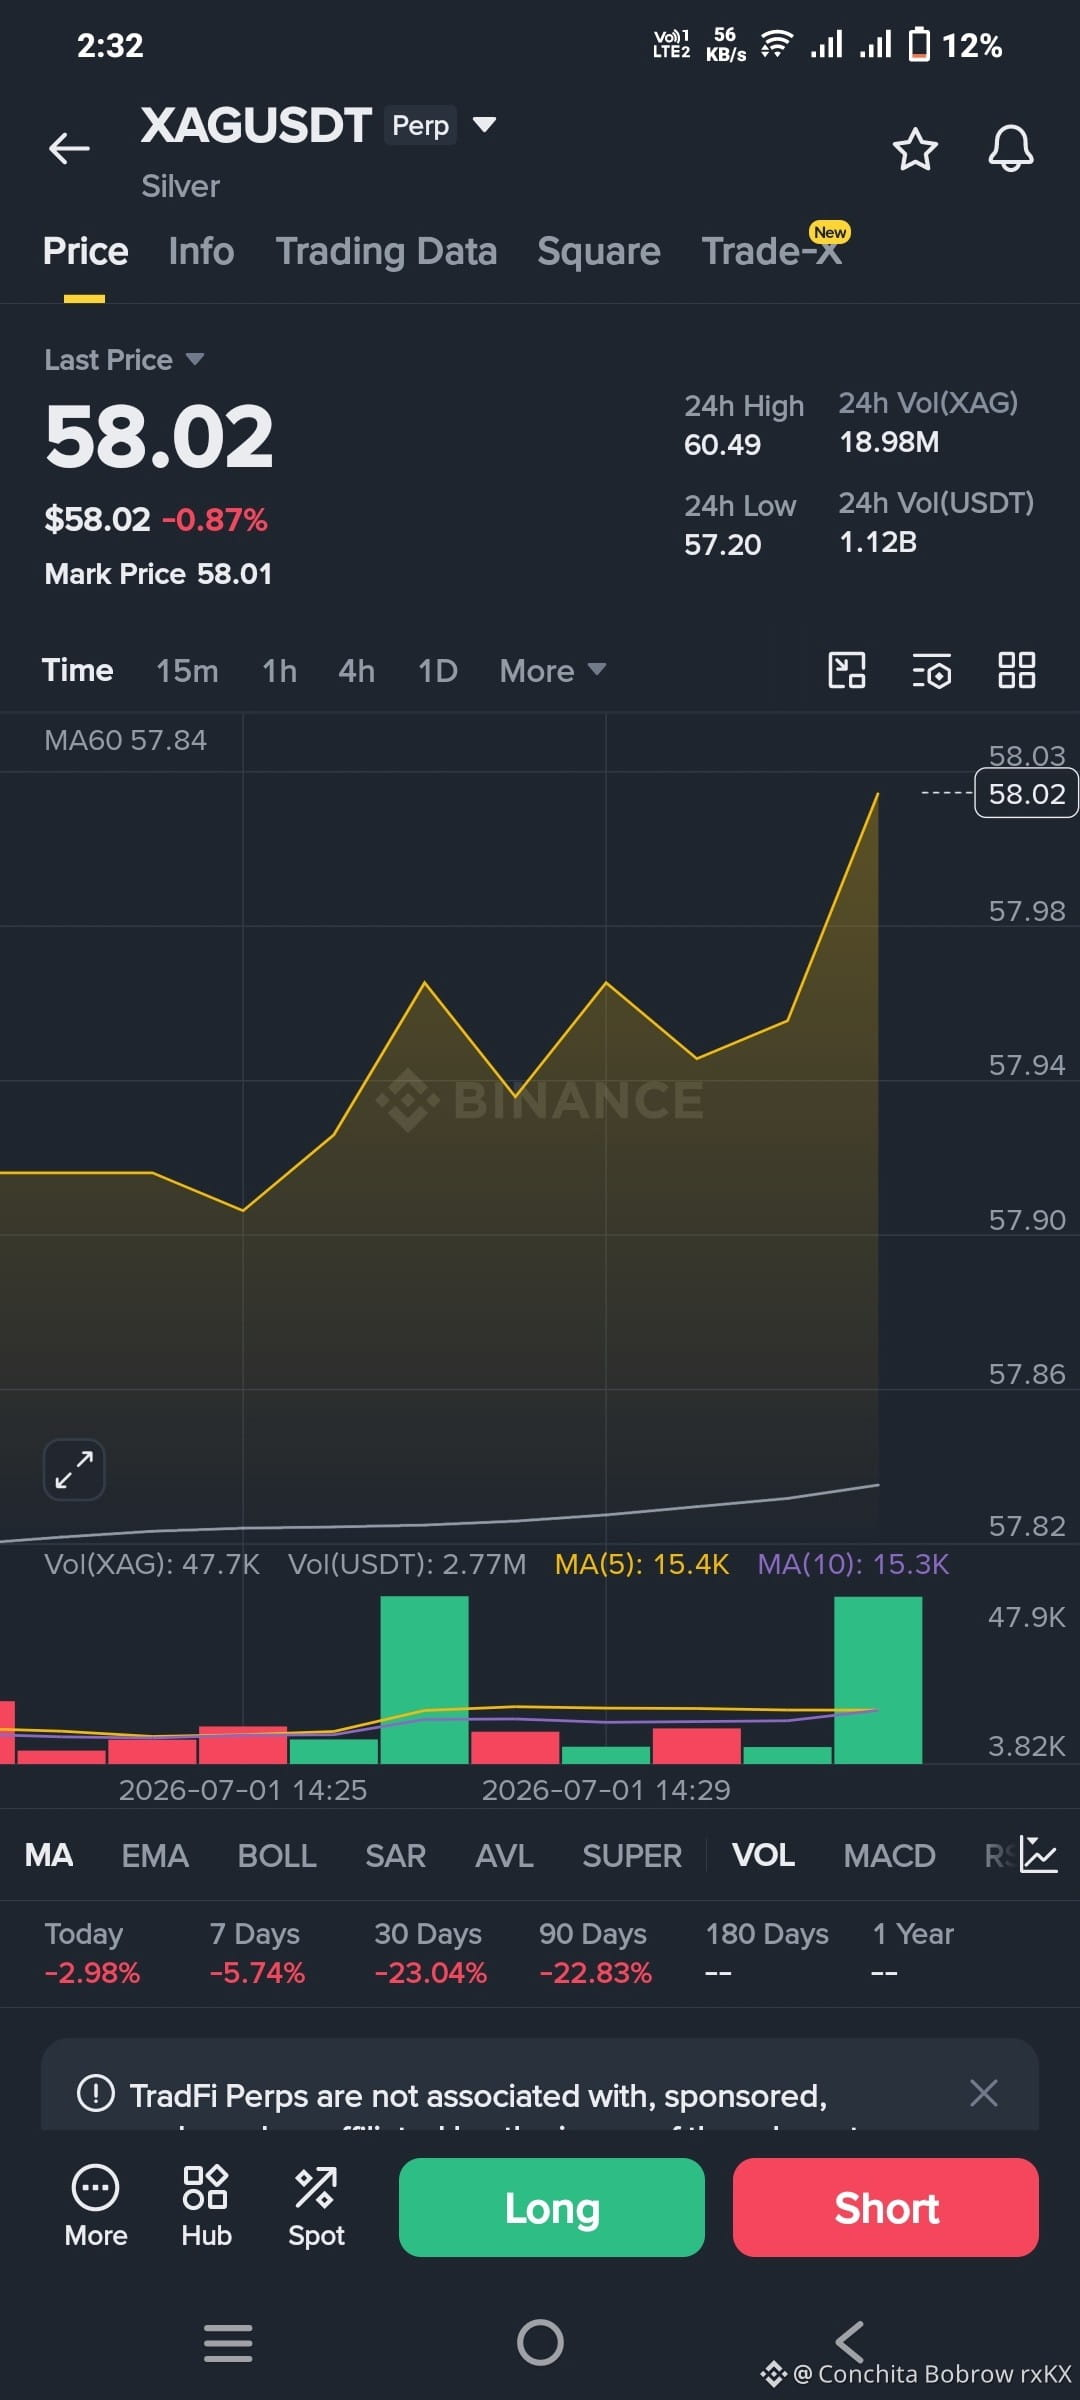Tap the -0.87% price change text
The image size is (1080, 2400).
214,520
